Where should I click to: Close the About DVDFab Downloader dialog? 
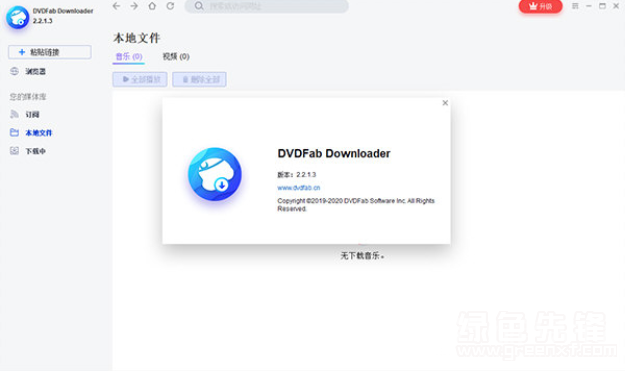445,103
